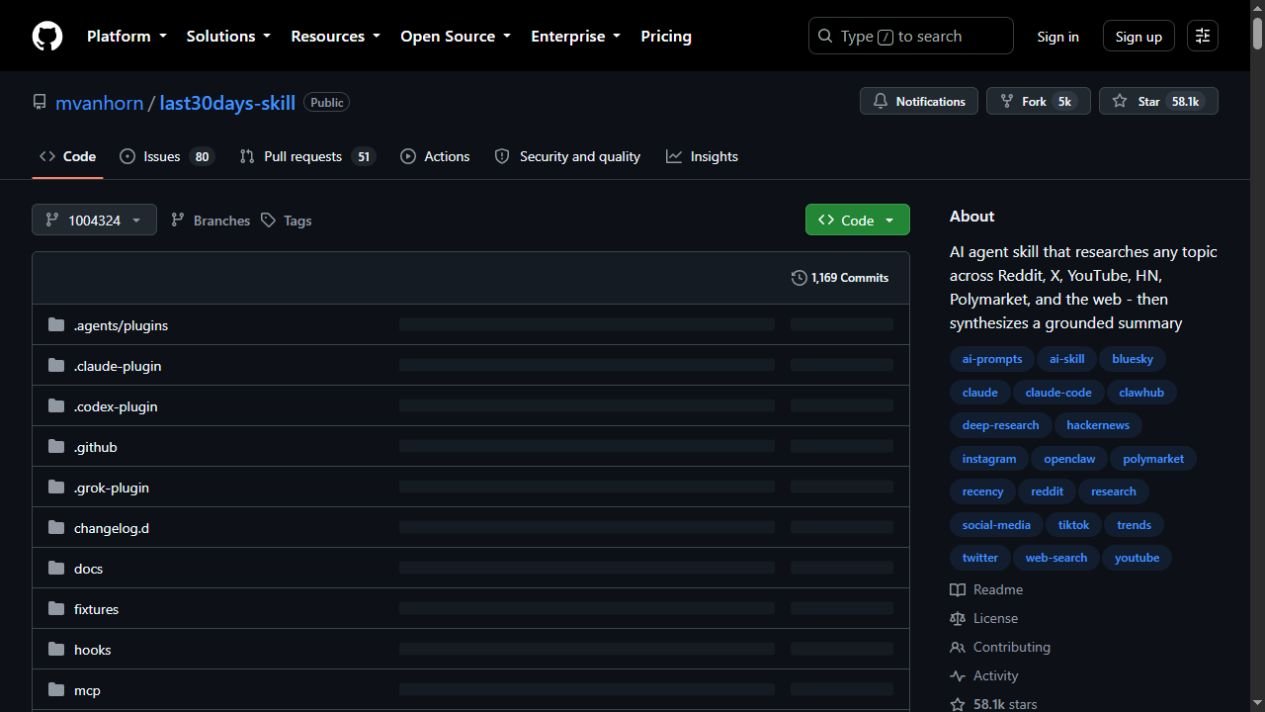Open the 1004324 branch selector dropdown

coord(94,220)
